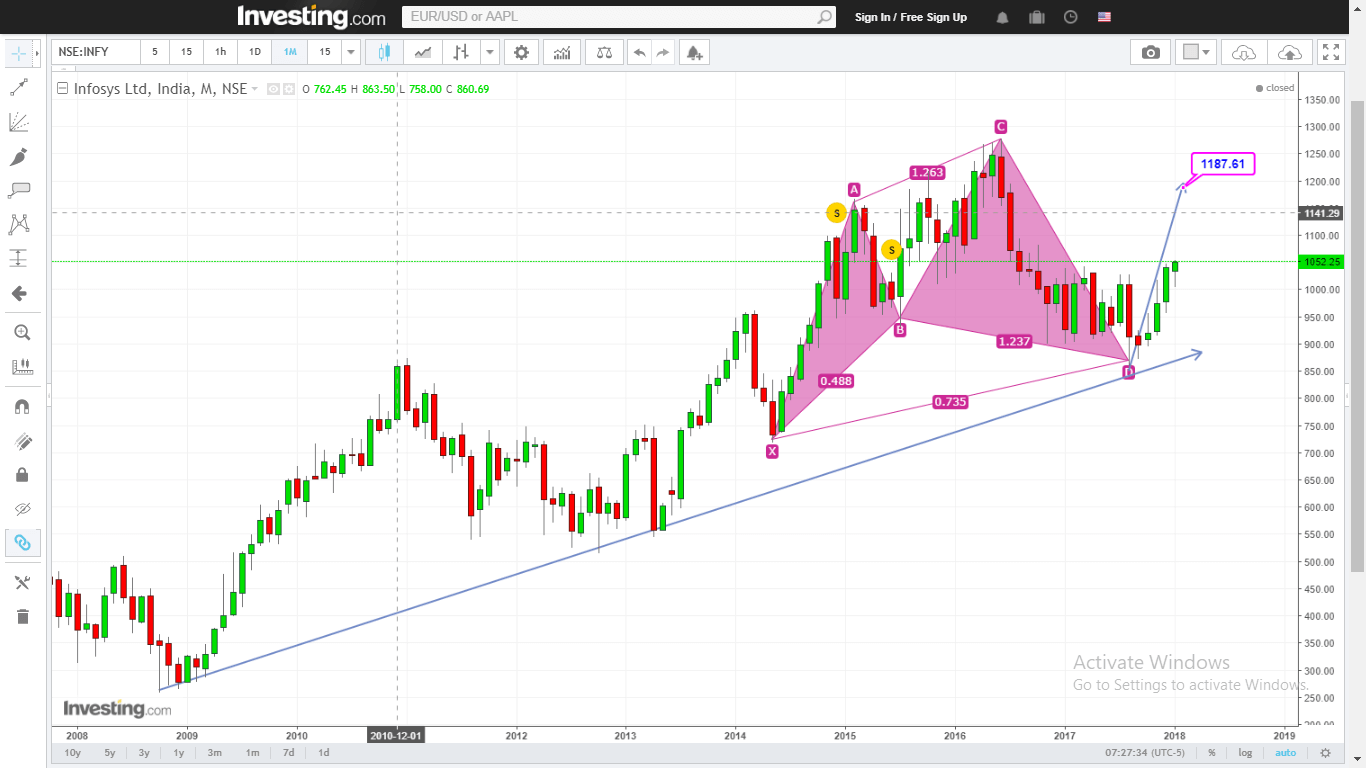Toggle the drawings sync link button
1366x768 pixels.
coord(22,543)
